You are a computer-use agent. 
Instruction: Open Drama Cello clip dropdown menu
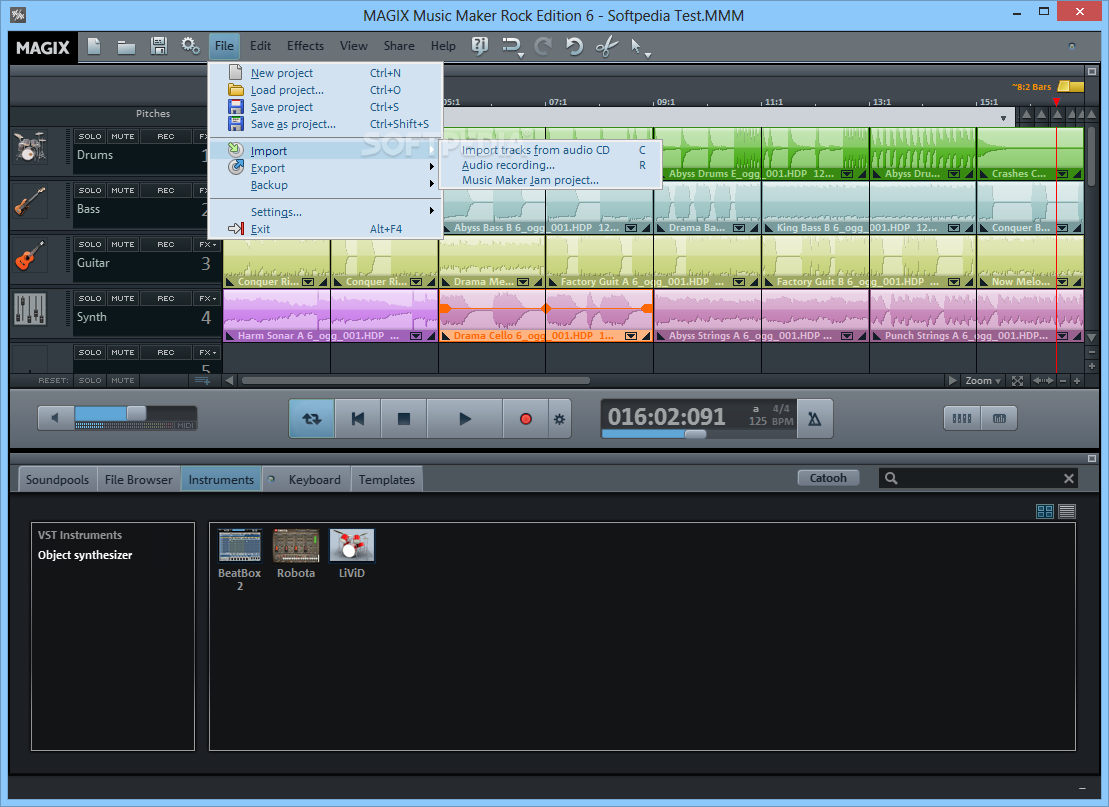coord(631,336)
